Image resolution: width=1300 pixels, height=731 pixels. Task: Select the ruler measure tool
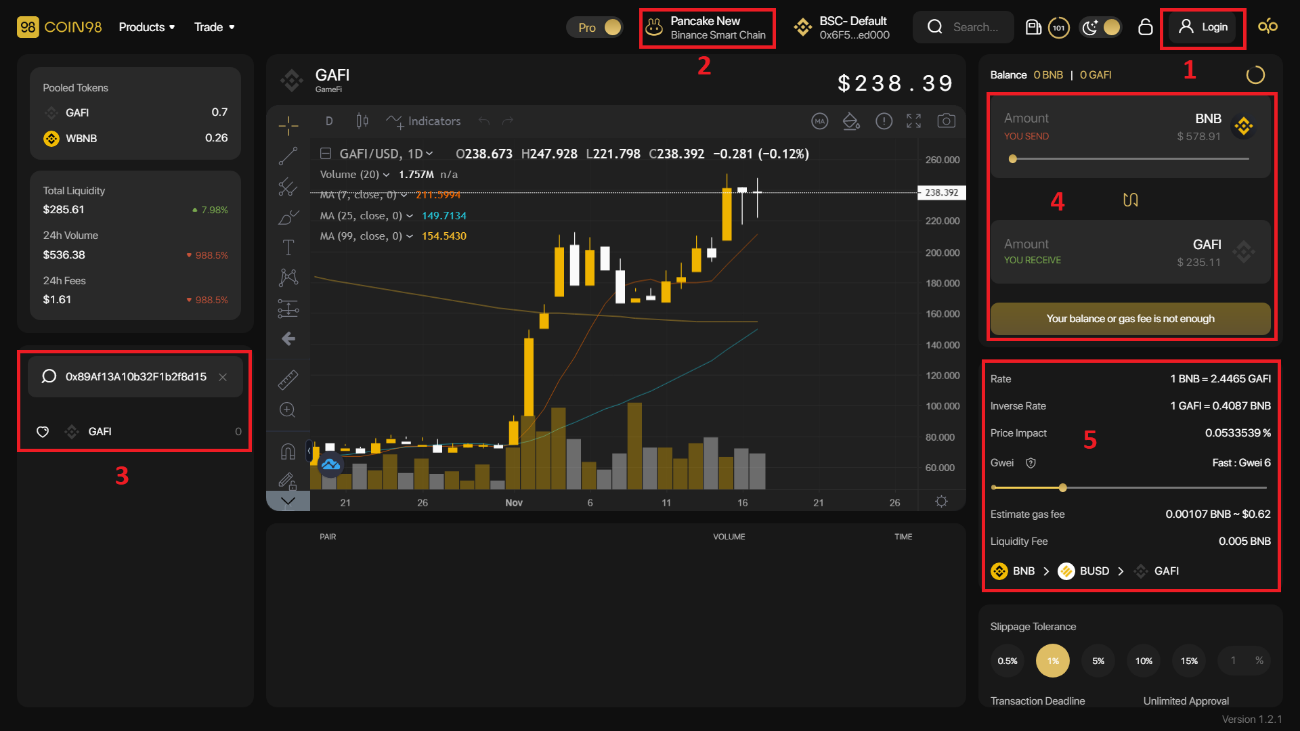click(288, 379)
